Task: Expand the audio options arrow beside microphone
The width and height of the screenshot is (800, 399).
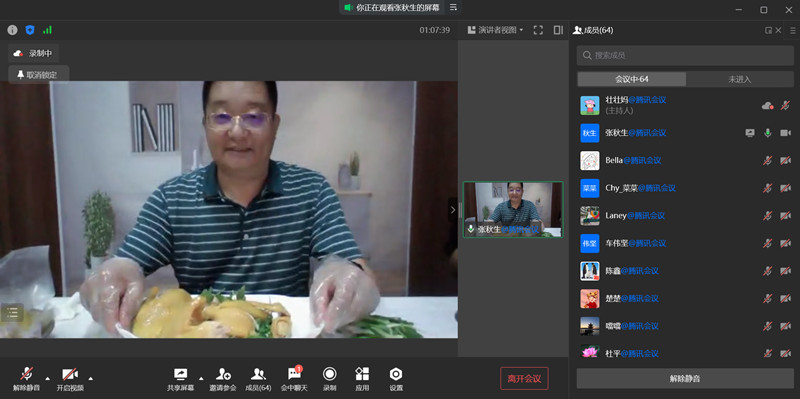Action: pyautogui.click(x=47, y=379)
